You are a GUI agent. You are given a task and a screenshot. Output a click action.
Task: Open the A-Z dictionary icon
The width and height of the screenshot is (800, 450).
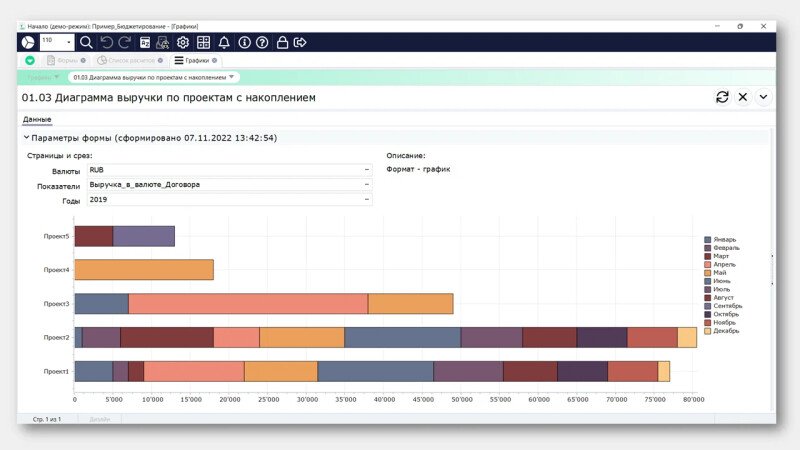tap(145, 42)
